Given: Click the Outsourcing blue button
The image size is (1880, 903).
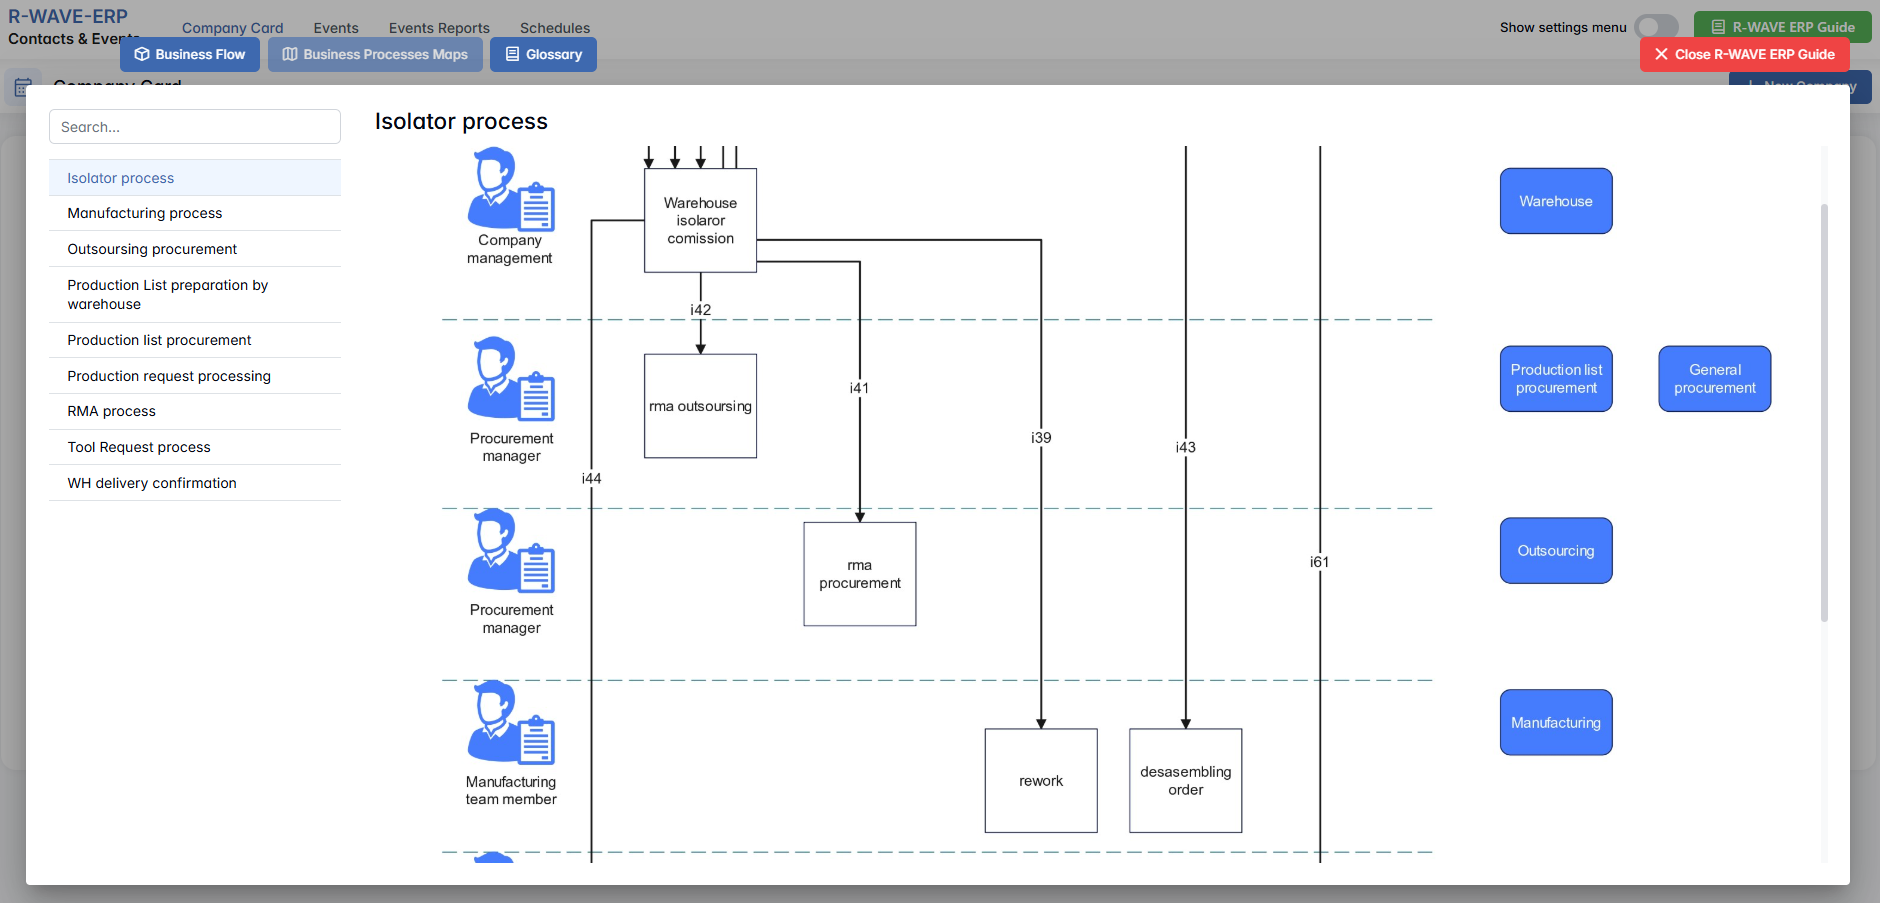Looking at the screenshot, I should coord(1555,551).
